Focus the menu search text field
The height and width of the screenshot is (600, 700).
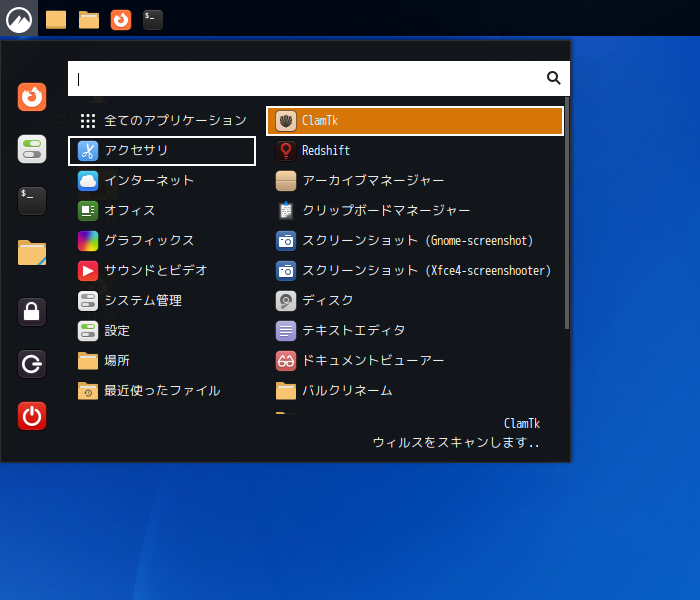coord(319,79)
